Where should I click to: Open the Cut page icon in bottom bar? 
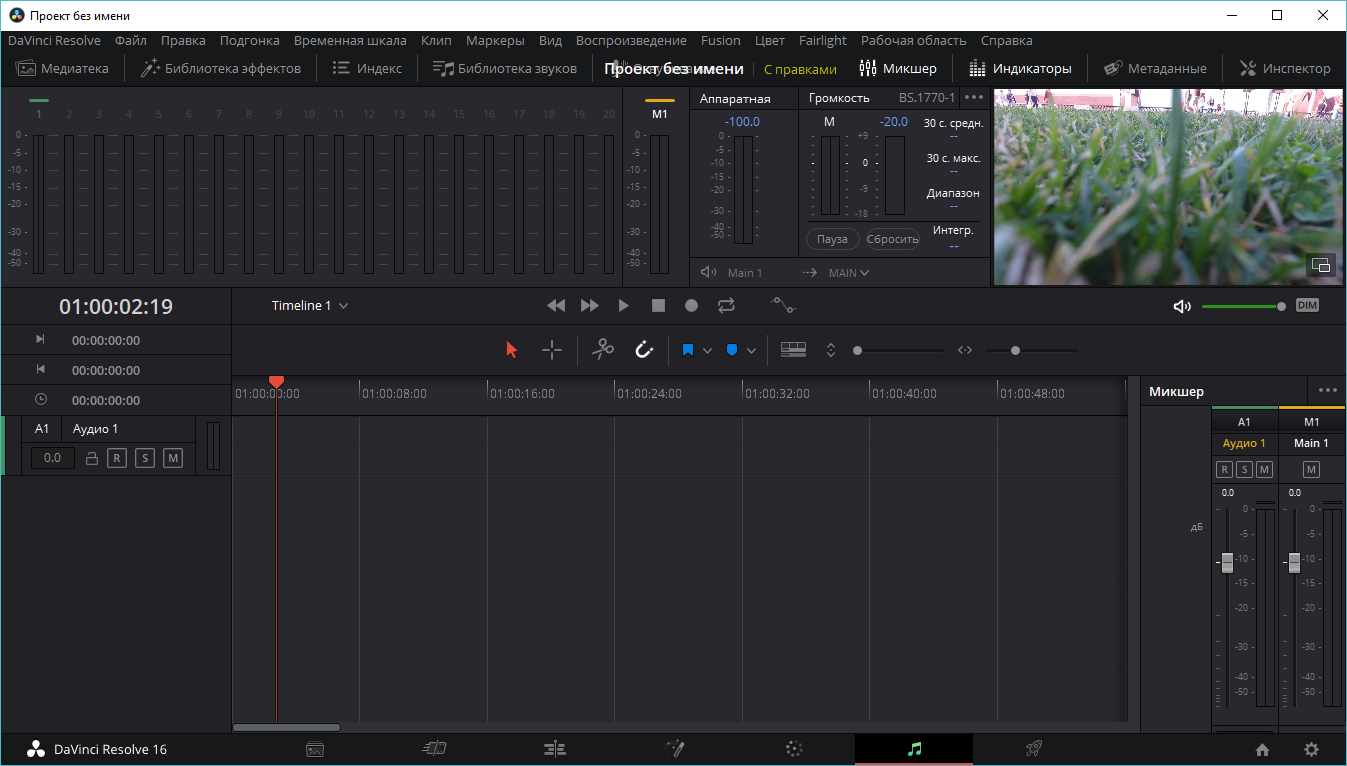pos(434,748)
